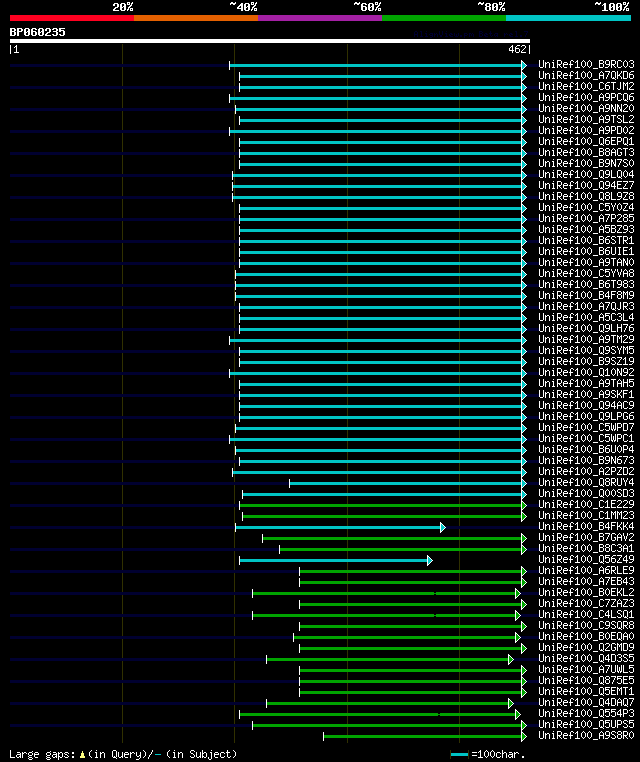Click the UniRef100_A9TM29 label
Viewport: 640px width, 762px height.
pos(586,340)
